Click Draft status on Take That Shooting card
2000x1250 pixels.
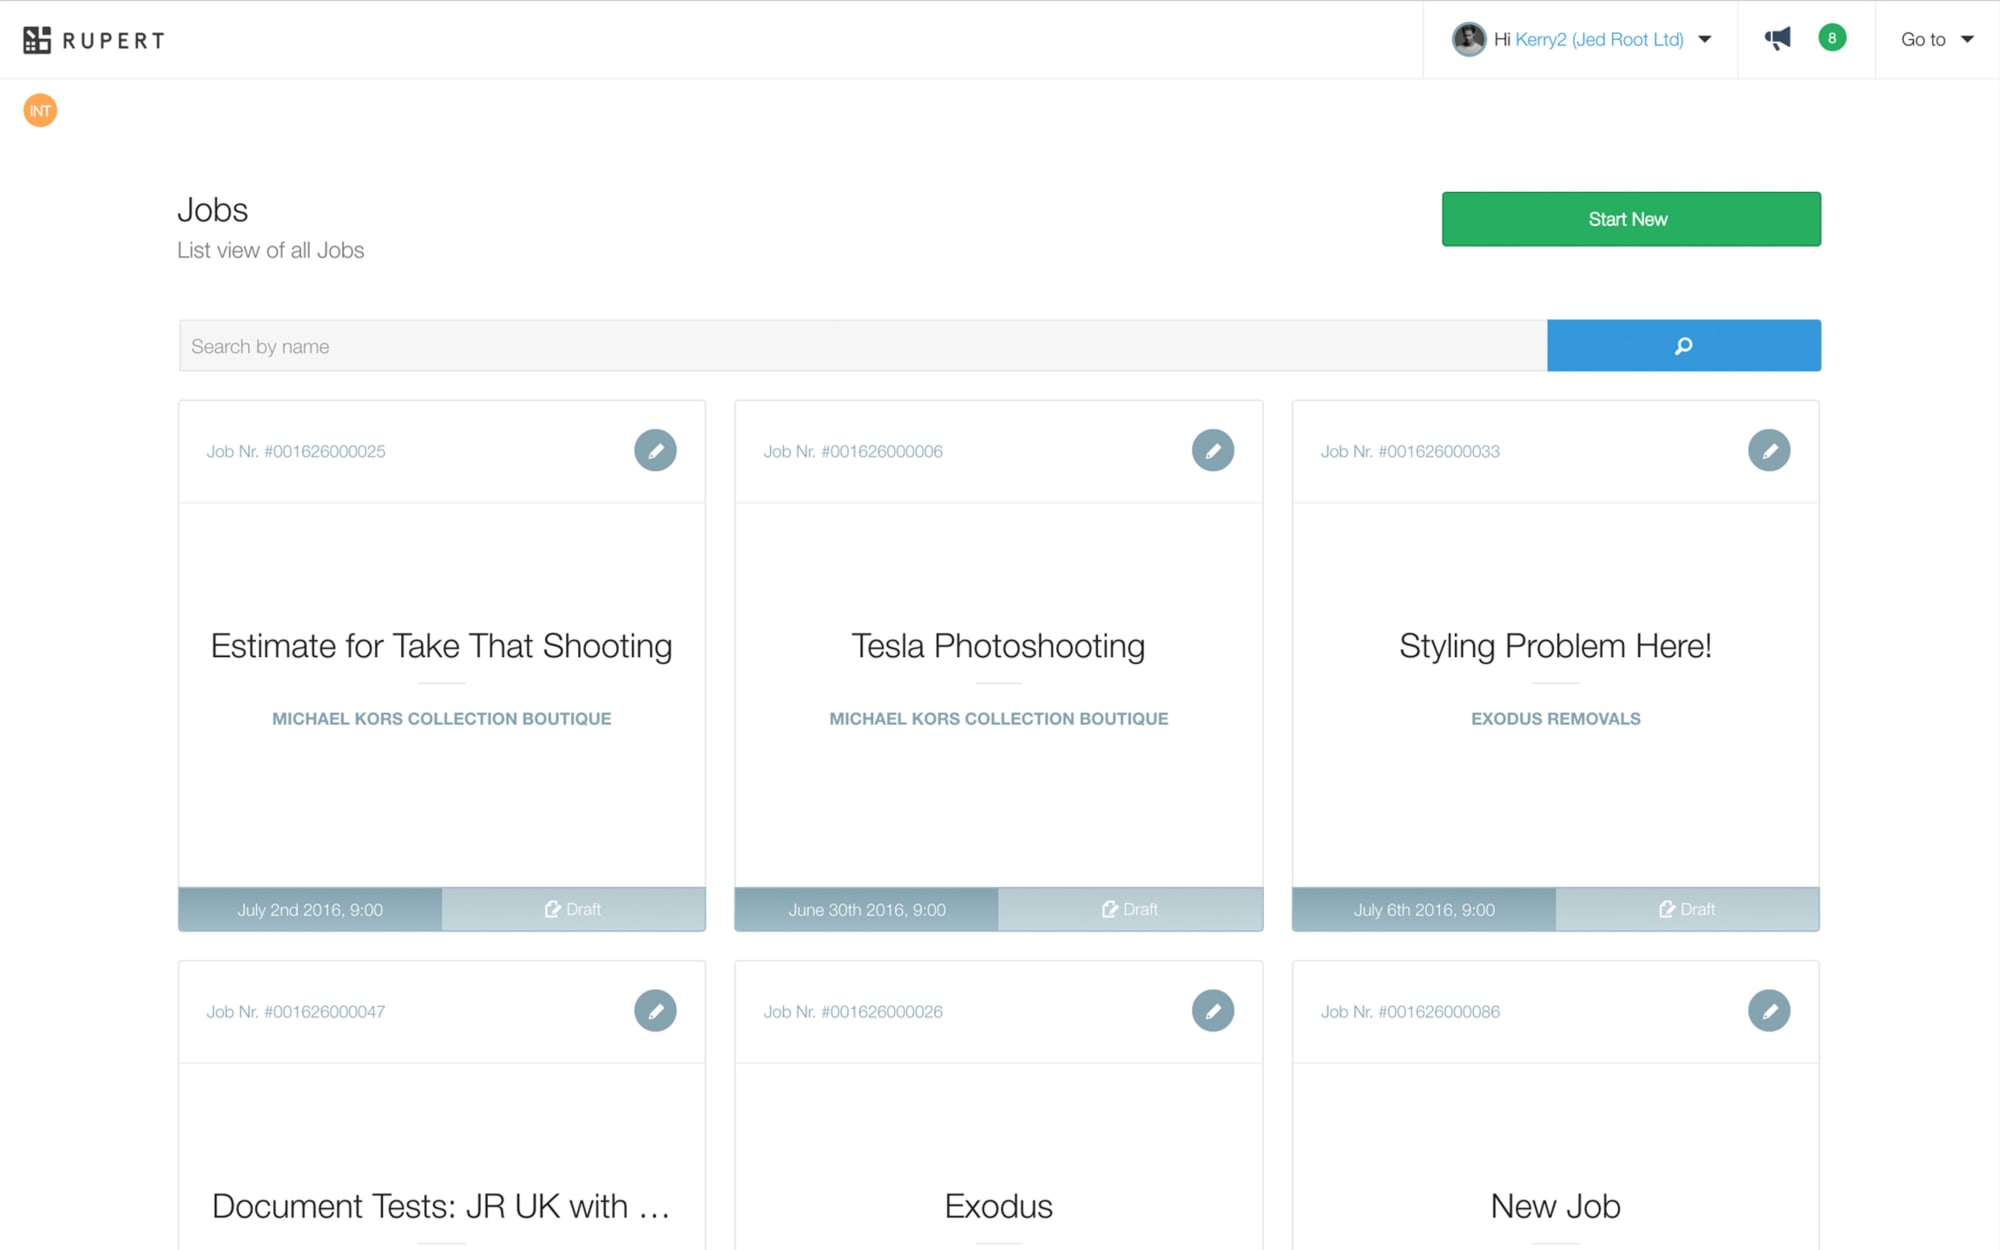point(573,909)
